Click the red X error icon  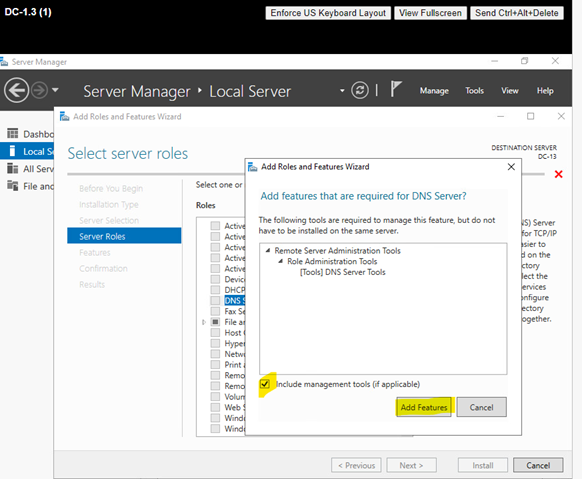[558, 174]
